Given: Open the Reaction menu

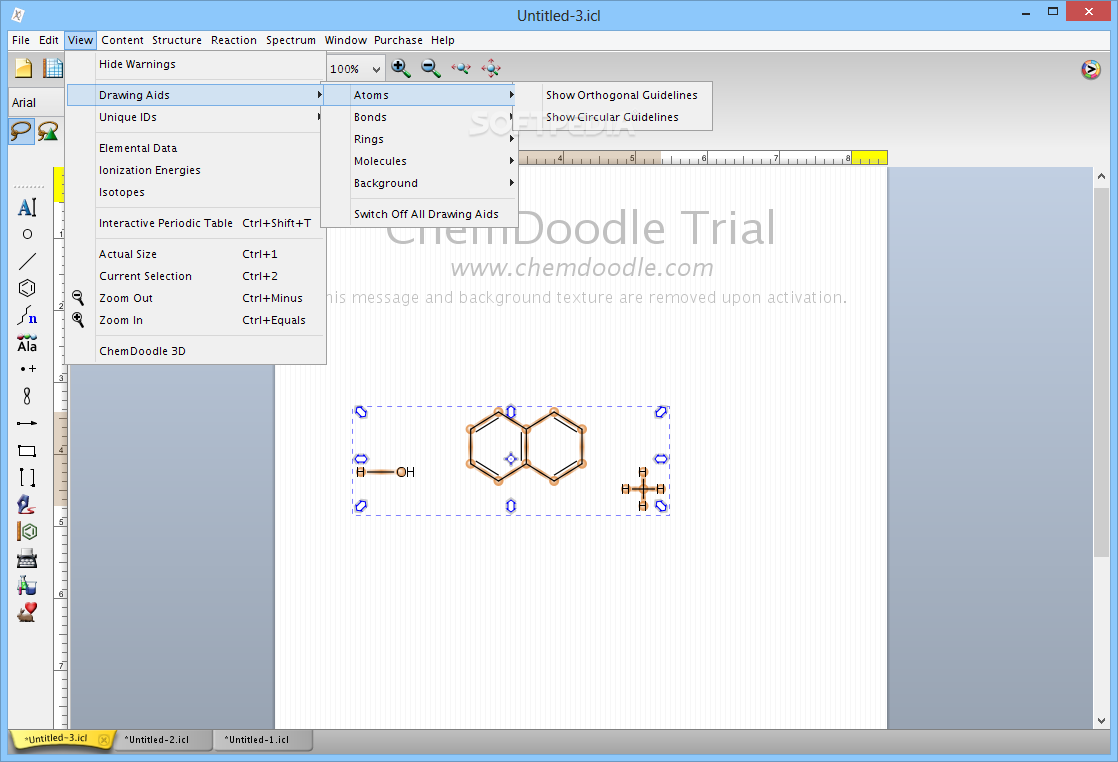Looking at the screenshot, I should pos(234,40).
